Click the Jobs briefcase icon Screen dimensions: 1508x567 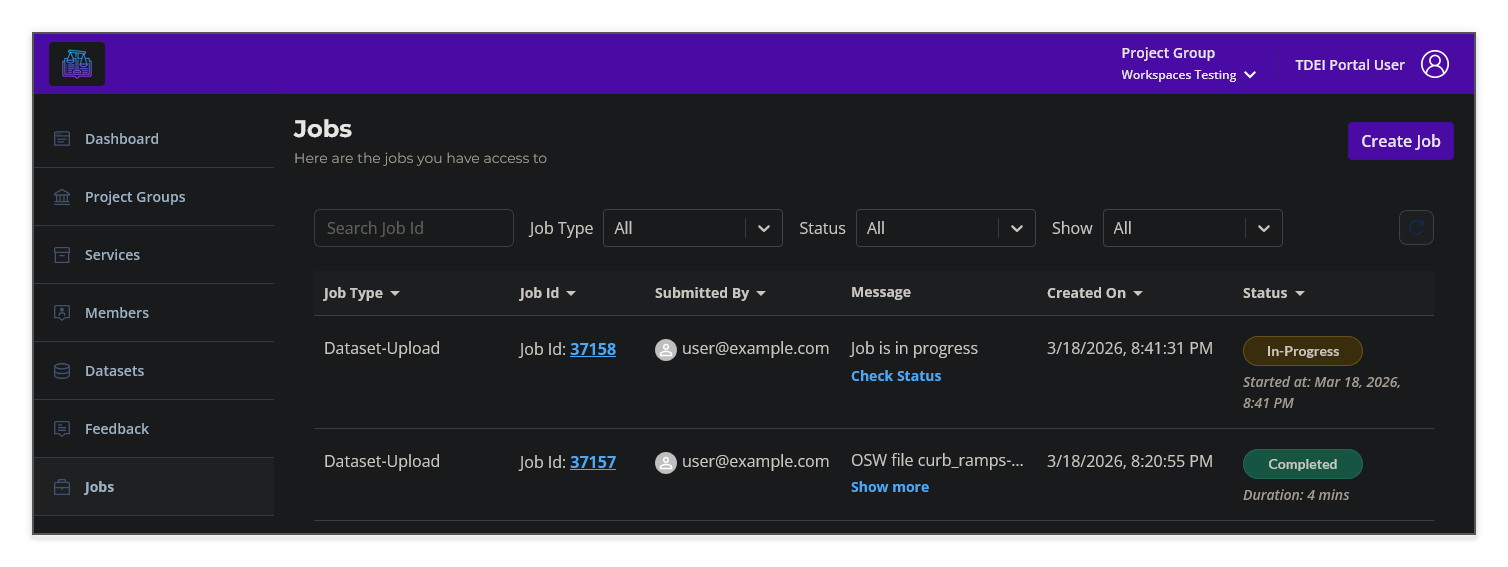(62, 487)
